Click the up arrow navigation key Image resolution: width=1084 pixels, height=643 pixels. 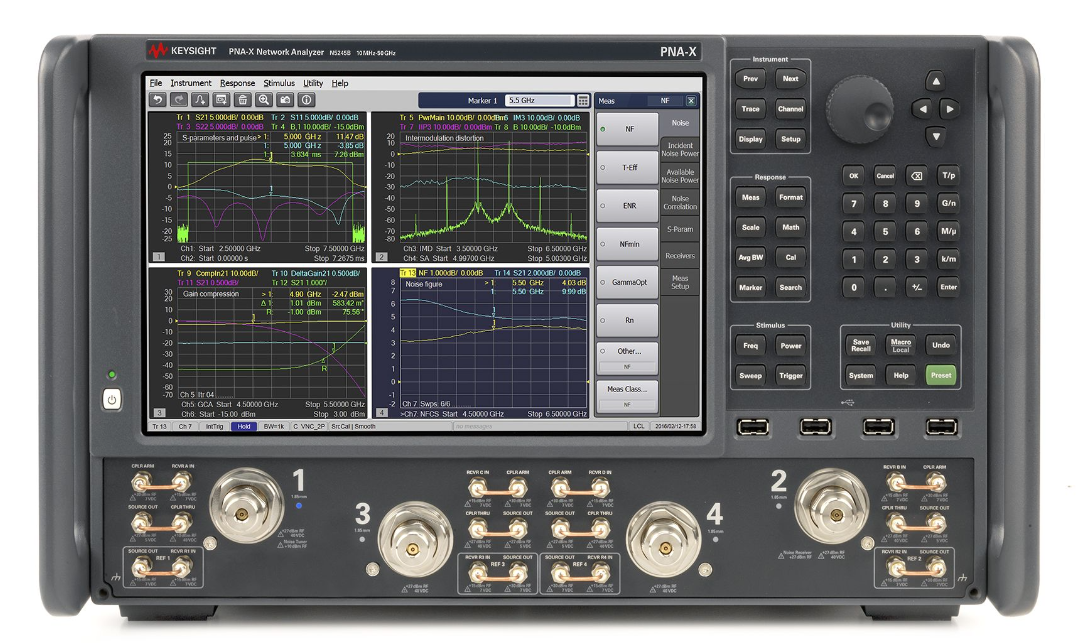pyautogui.click(x=935, y=82)
